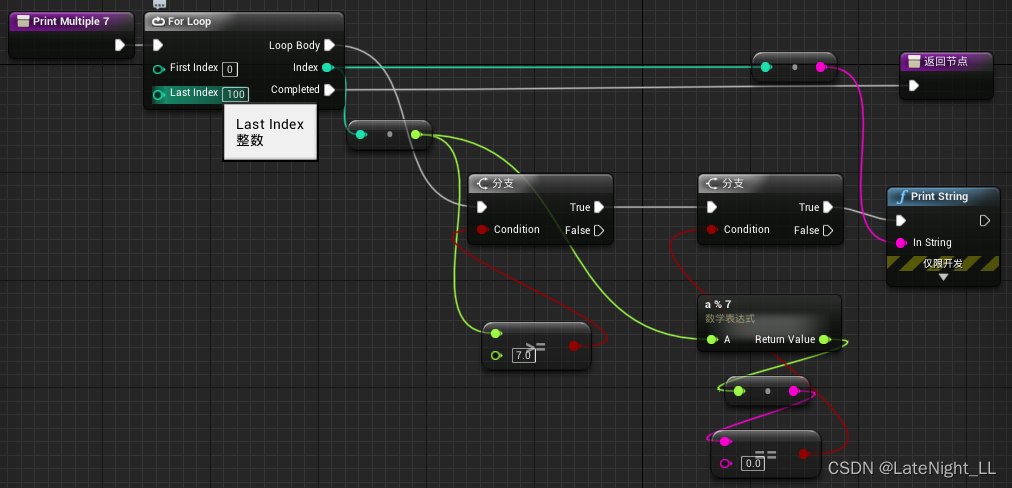The width and height of the screenshot is (1012, 488).
Task: Select the Print Multiple 7 node title
Action: pyautogui.click(x=71, y=21)
